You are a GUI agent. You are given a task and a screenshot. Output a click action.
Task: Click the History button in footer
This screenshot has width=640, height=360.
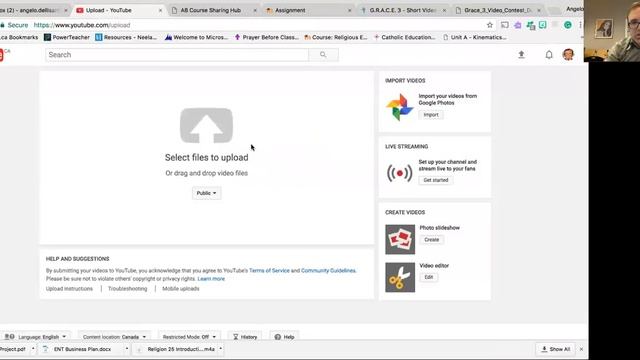[245, 337]
